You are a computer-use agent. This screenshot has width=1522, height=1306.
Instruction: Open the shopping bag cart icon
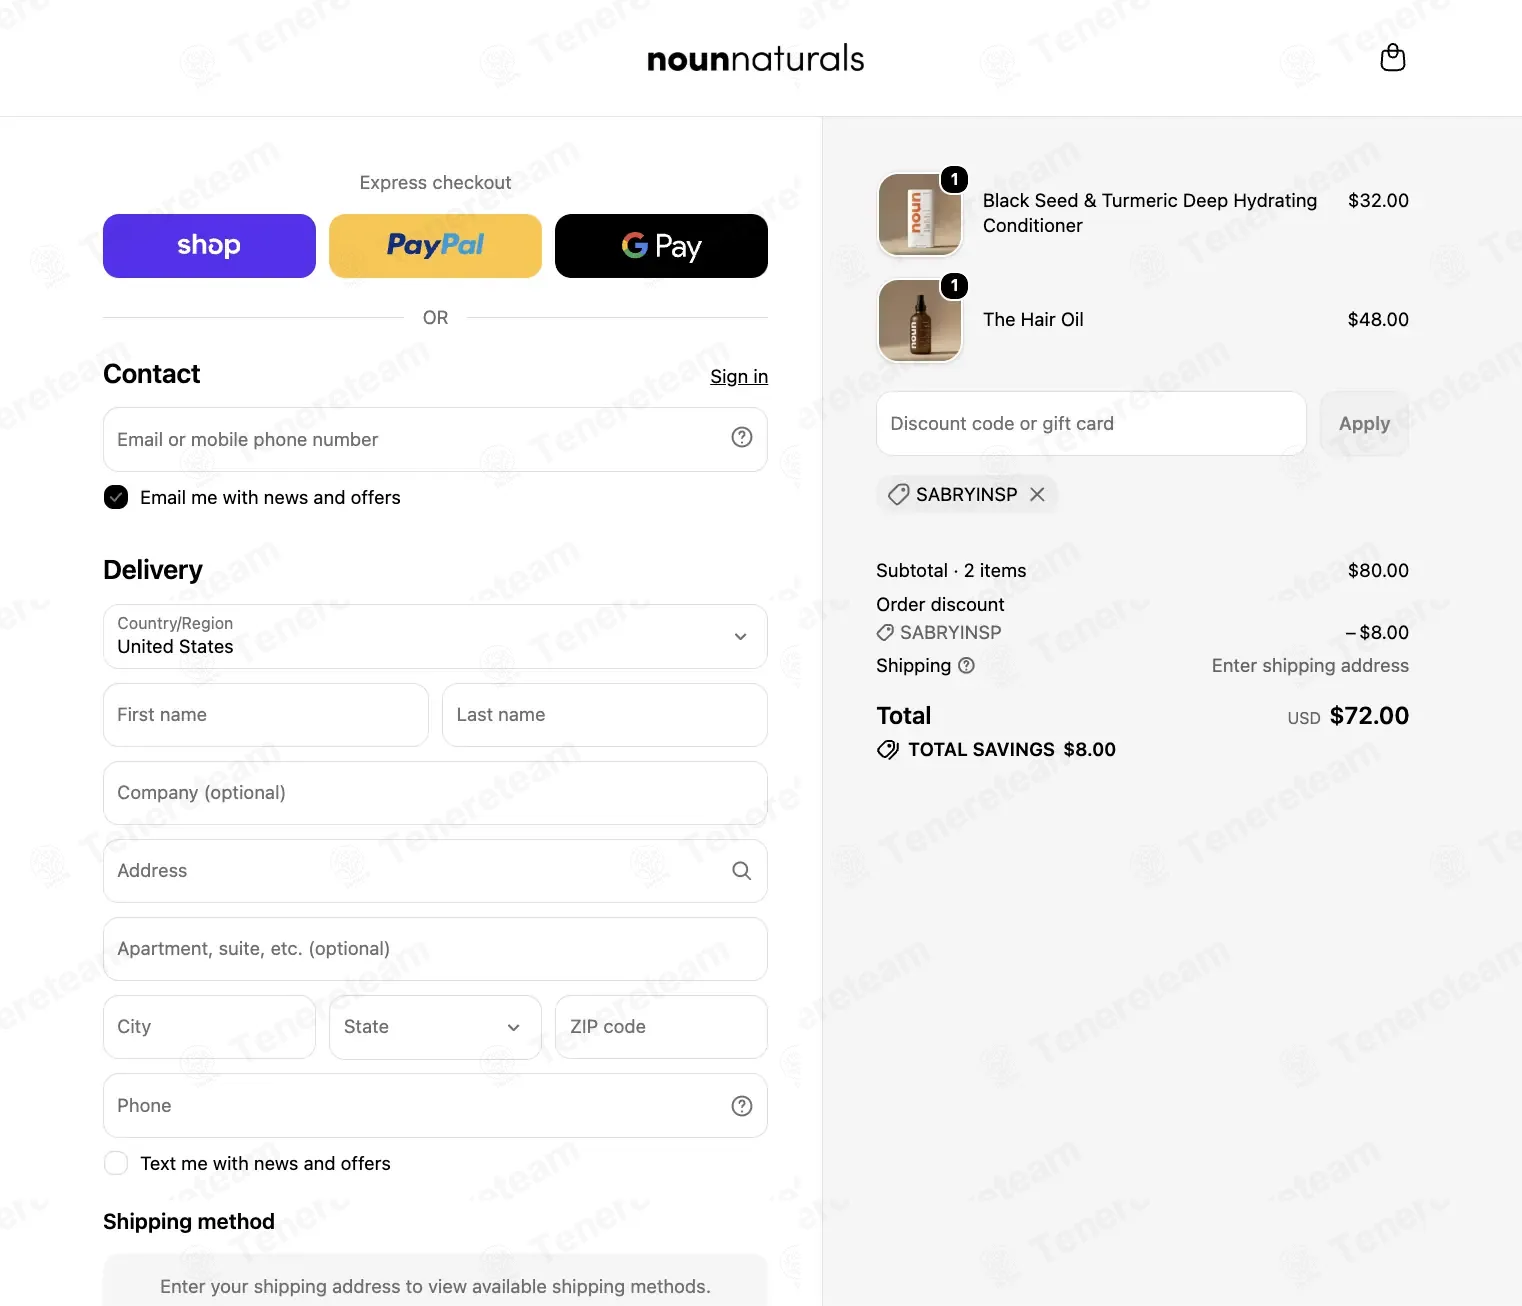coord(1392,58)
